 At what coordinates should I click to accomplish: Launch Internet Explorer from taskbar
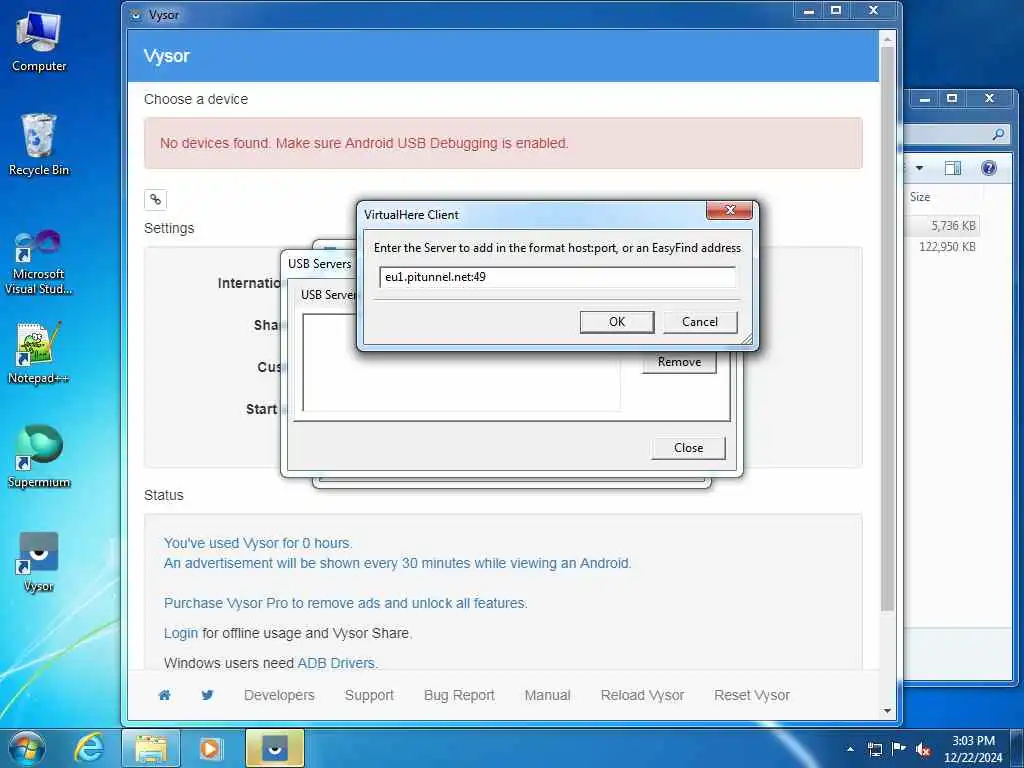point(88,748)
